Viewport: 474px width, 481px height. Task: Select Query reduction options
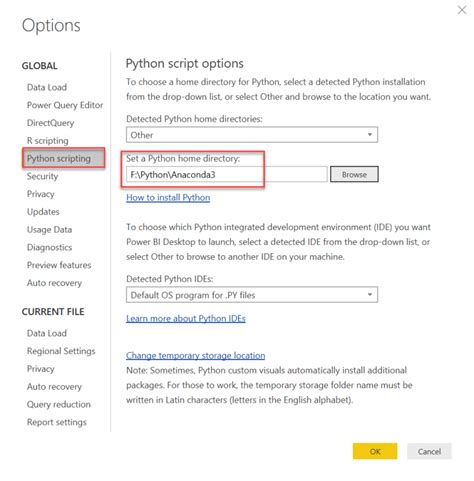[x=59, y=404]
